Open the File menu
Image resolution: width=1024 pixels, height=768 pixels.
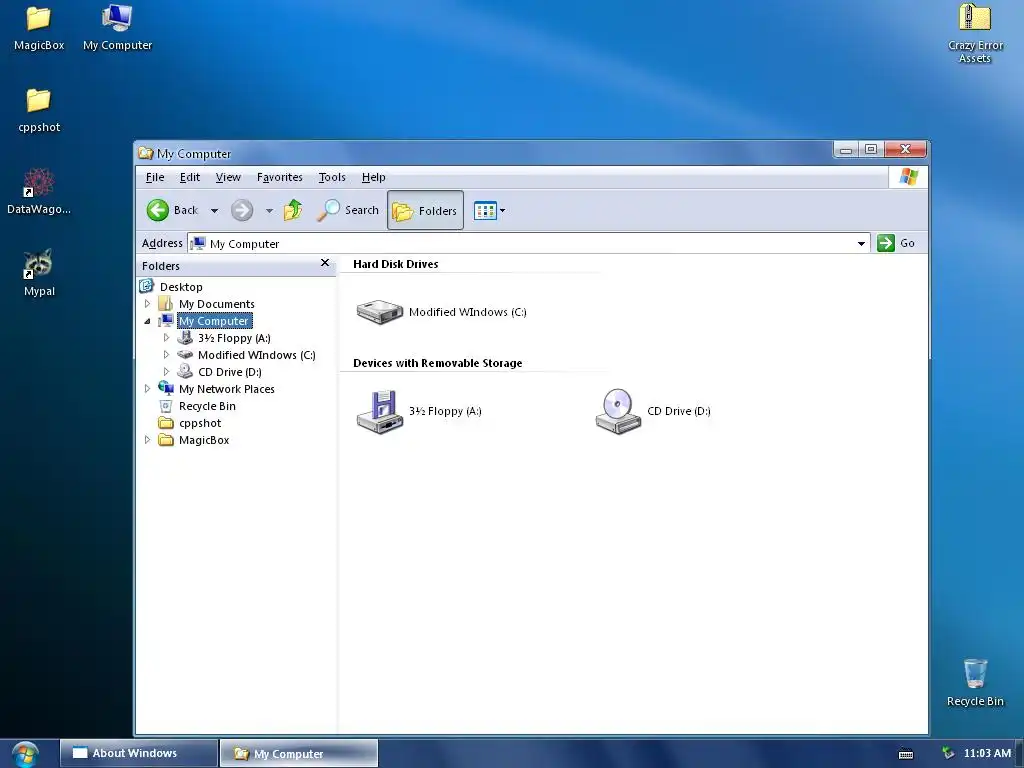[155, 177]
